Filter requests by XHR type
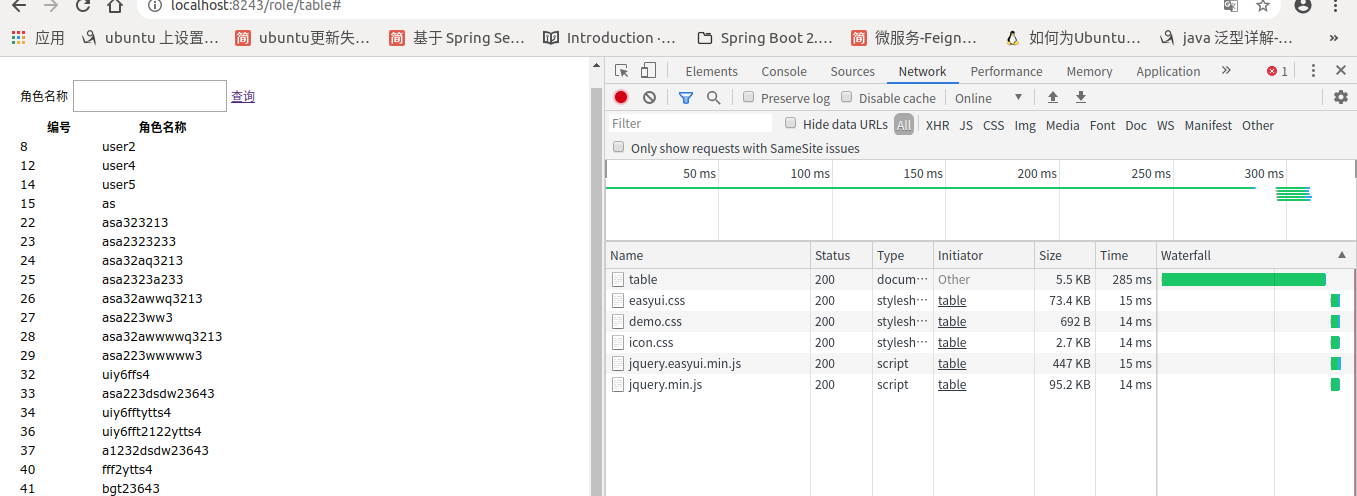This screenshot has width=1357, height=496. 937,125
